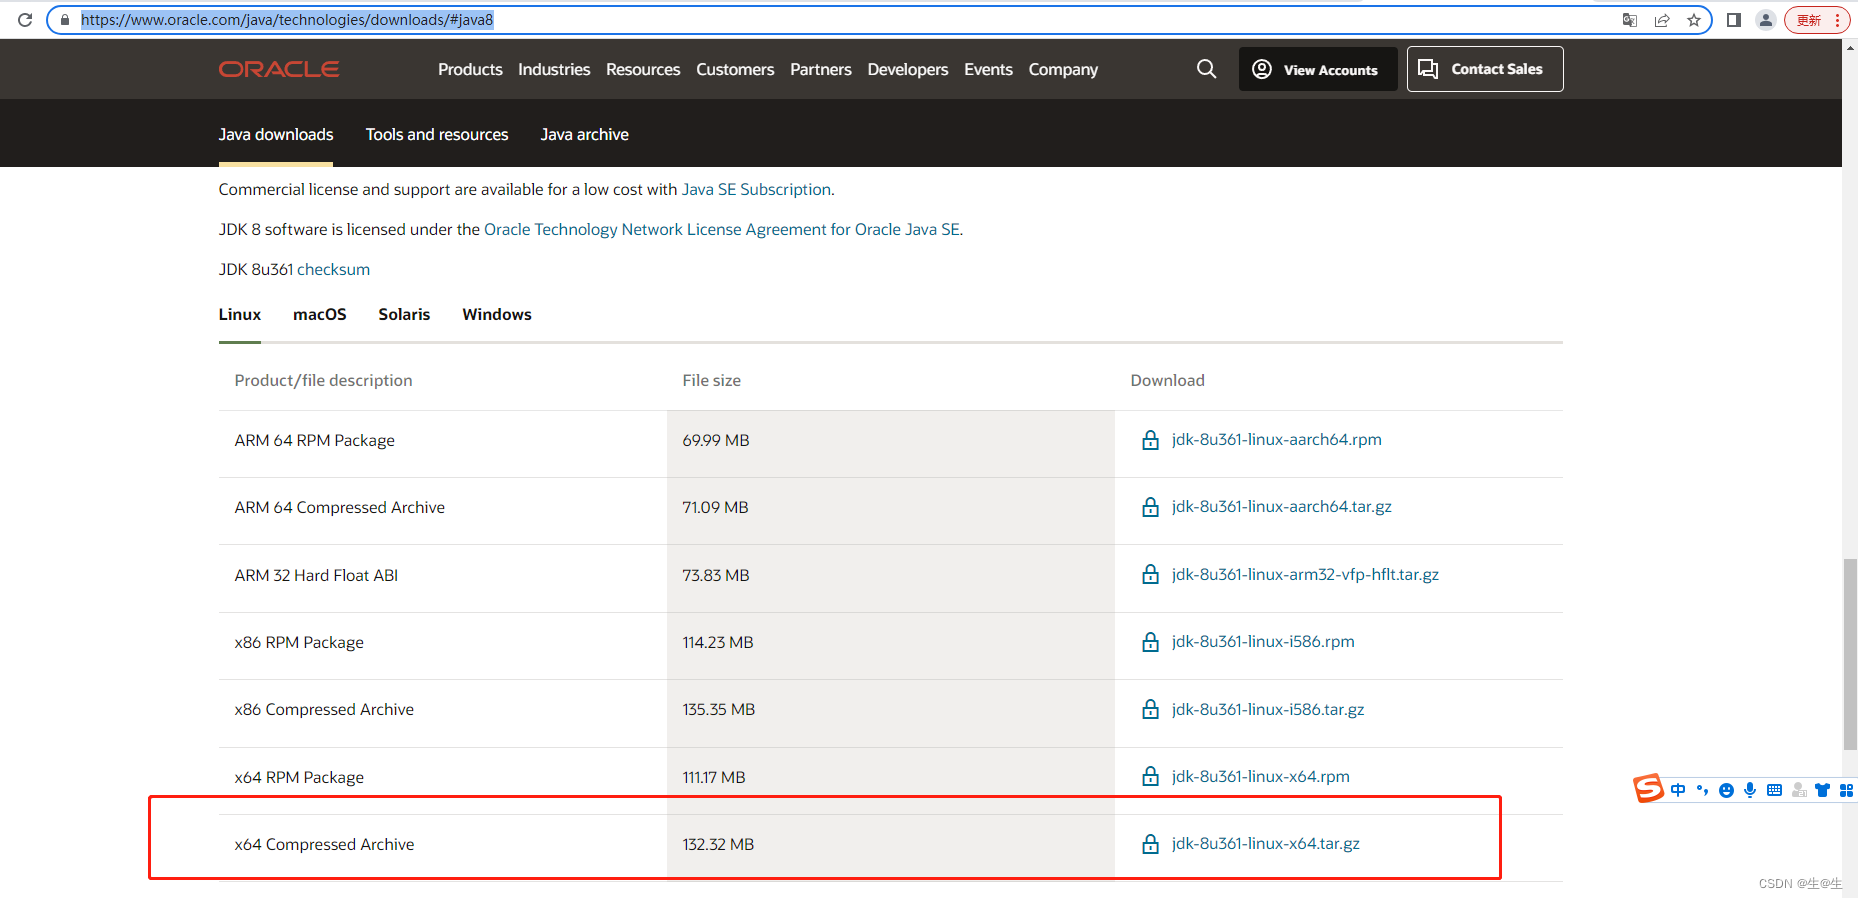
Task: Open the Java SE Subscription link
Action: click(756, 189)
